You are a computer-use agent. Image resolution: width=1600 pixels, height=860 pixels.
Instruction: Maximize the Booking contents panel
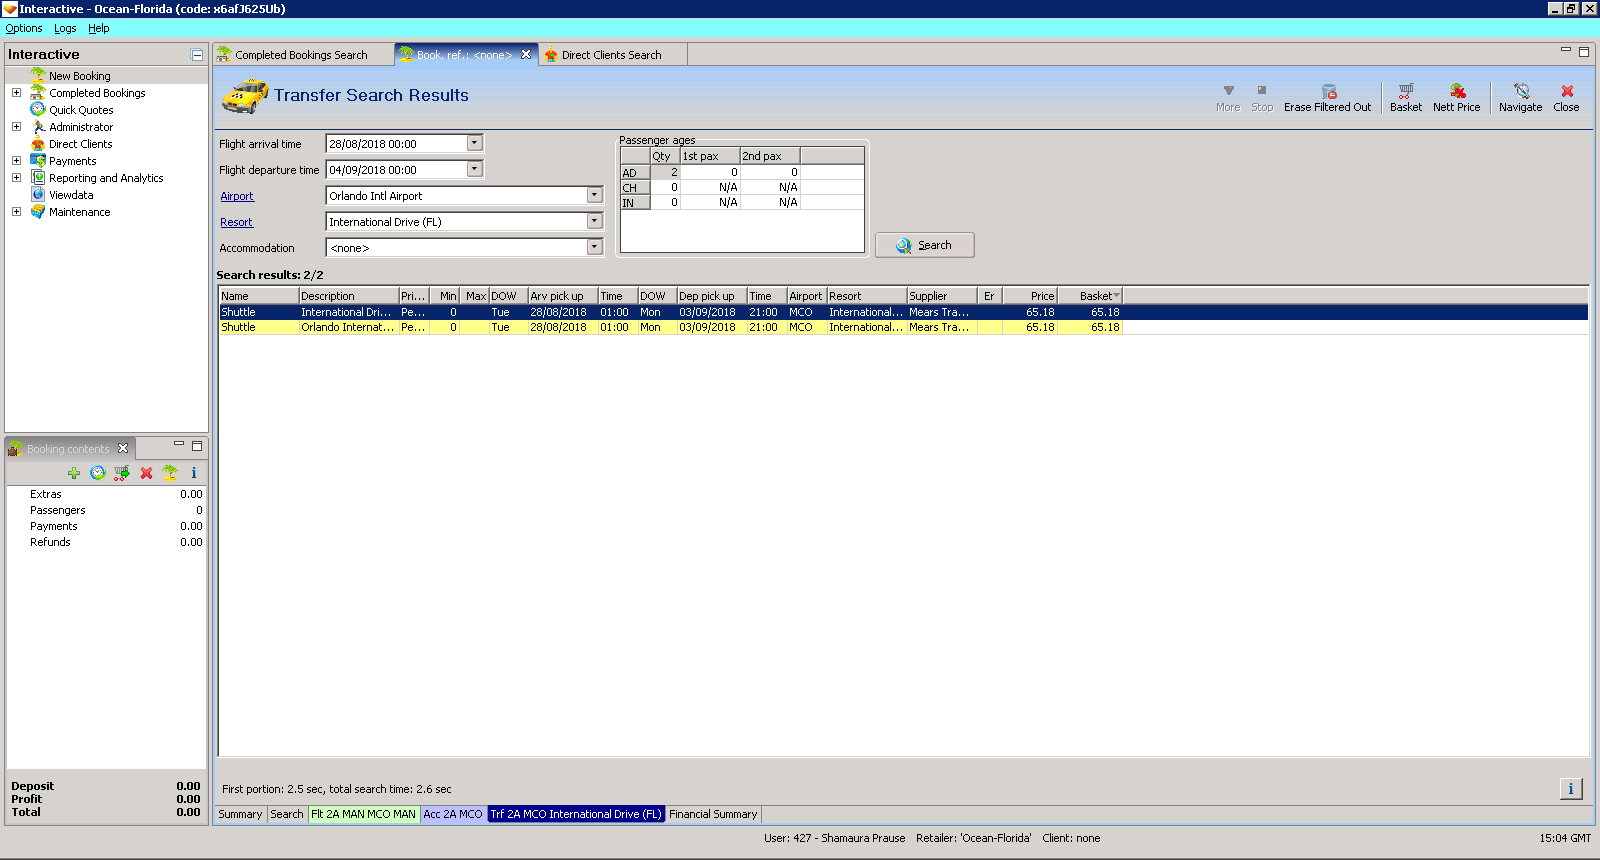pyautogui.click(x=197, y=446)
